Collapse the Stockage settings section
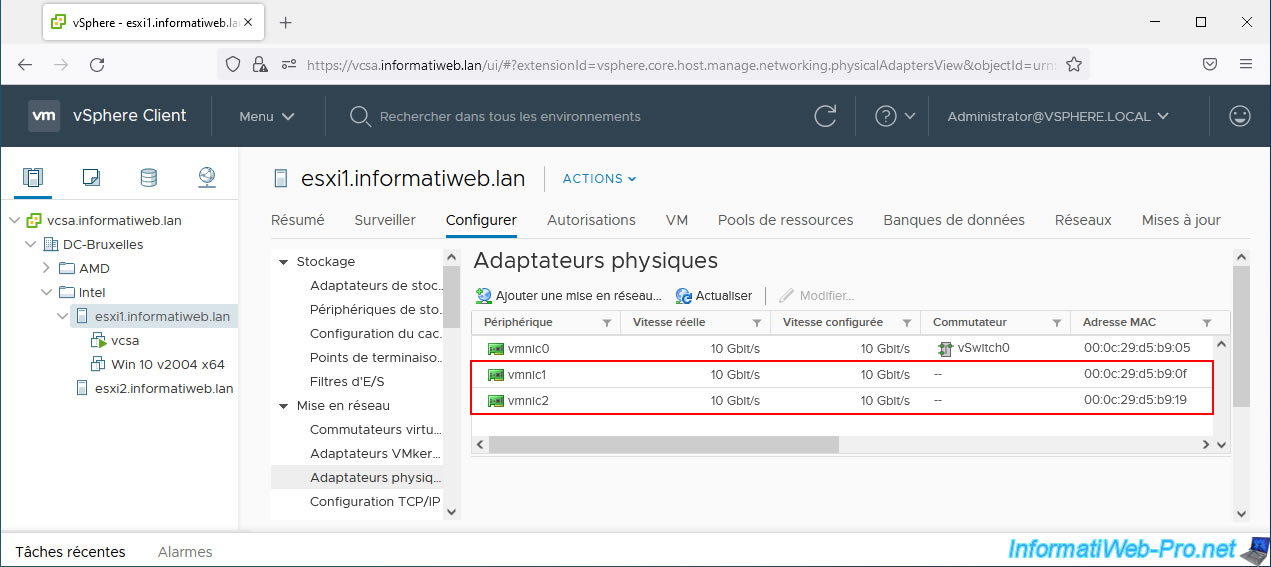 283,262
